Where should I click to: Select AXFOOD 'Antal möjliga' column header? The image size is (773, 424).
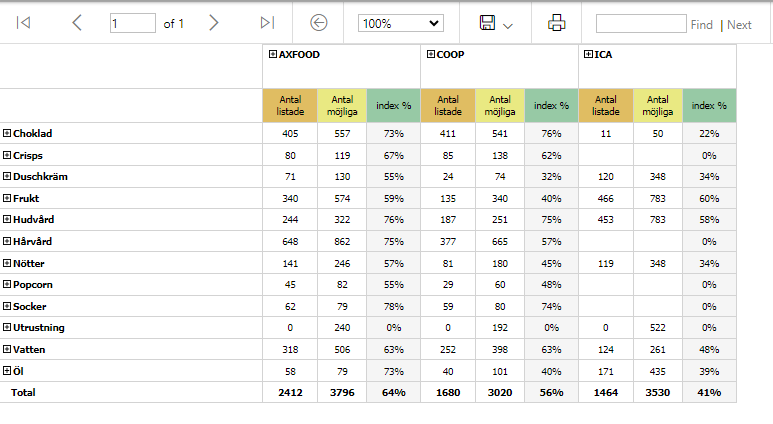point(342,106)
